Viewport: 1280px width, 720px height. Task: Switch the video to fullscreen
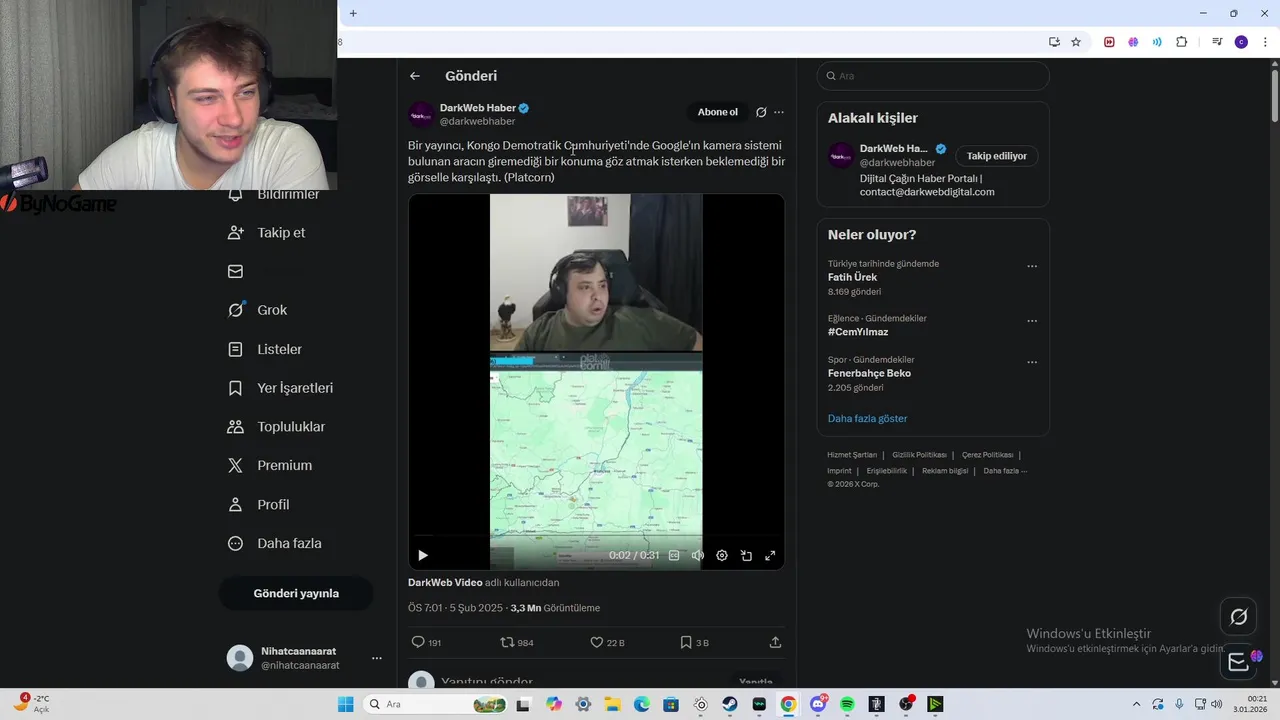pyautogui.click(x=770, y=555)
